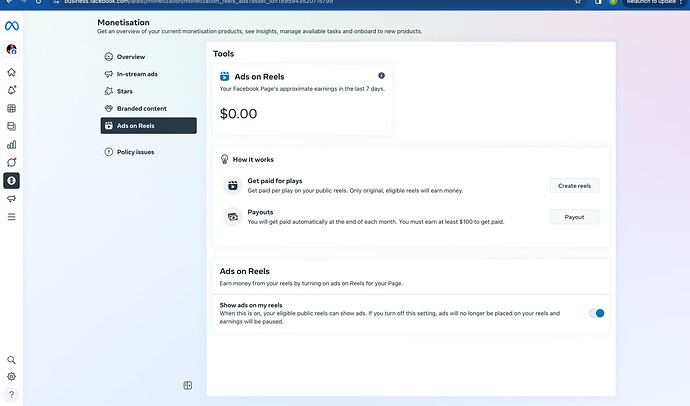690x406 pixels.
Task: Open the Help question mark icon
Action: point(11,395)
